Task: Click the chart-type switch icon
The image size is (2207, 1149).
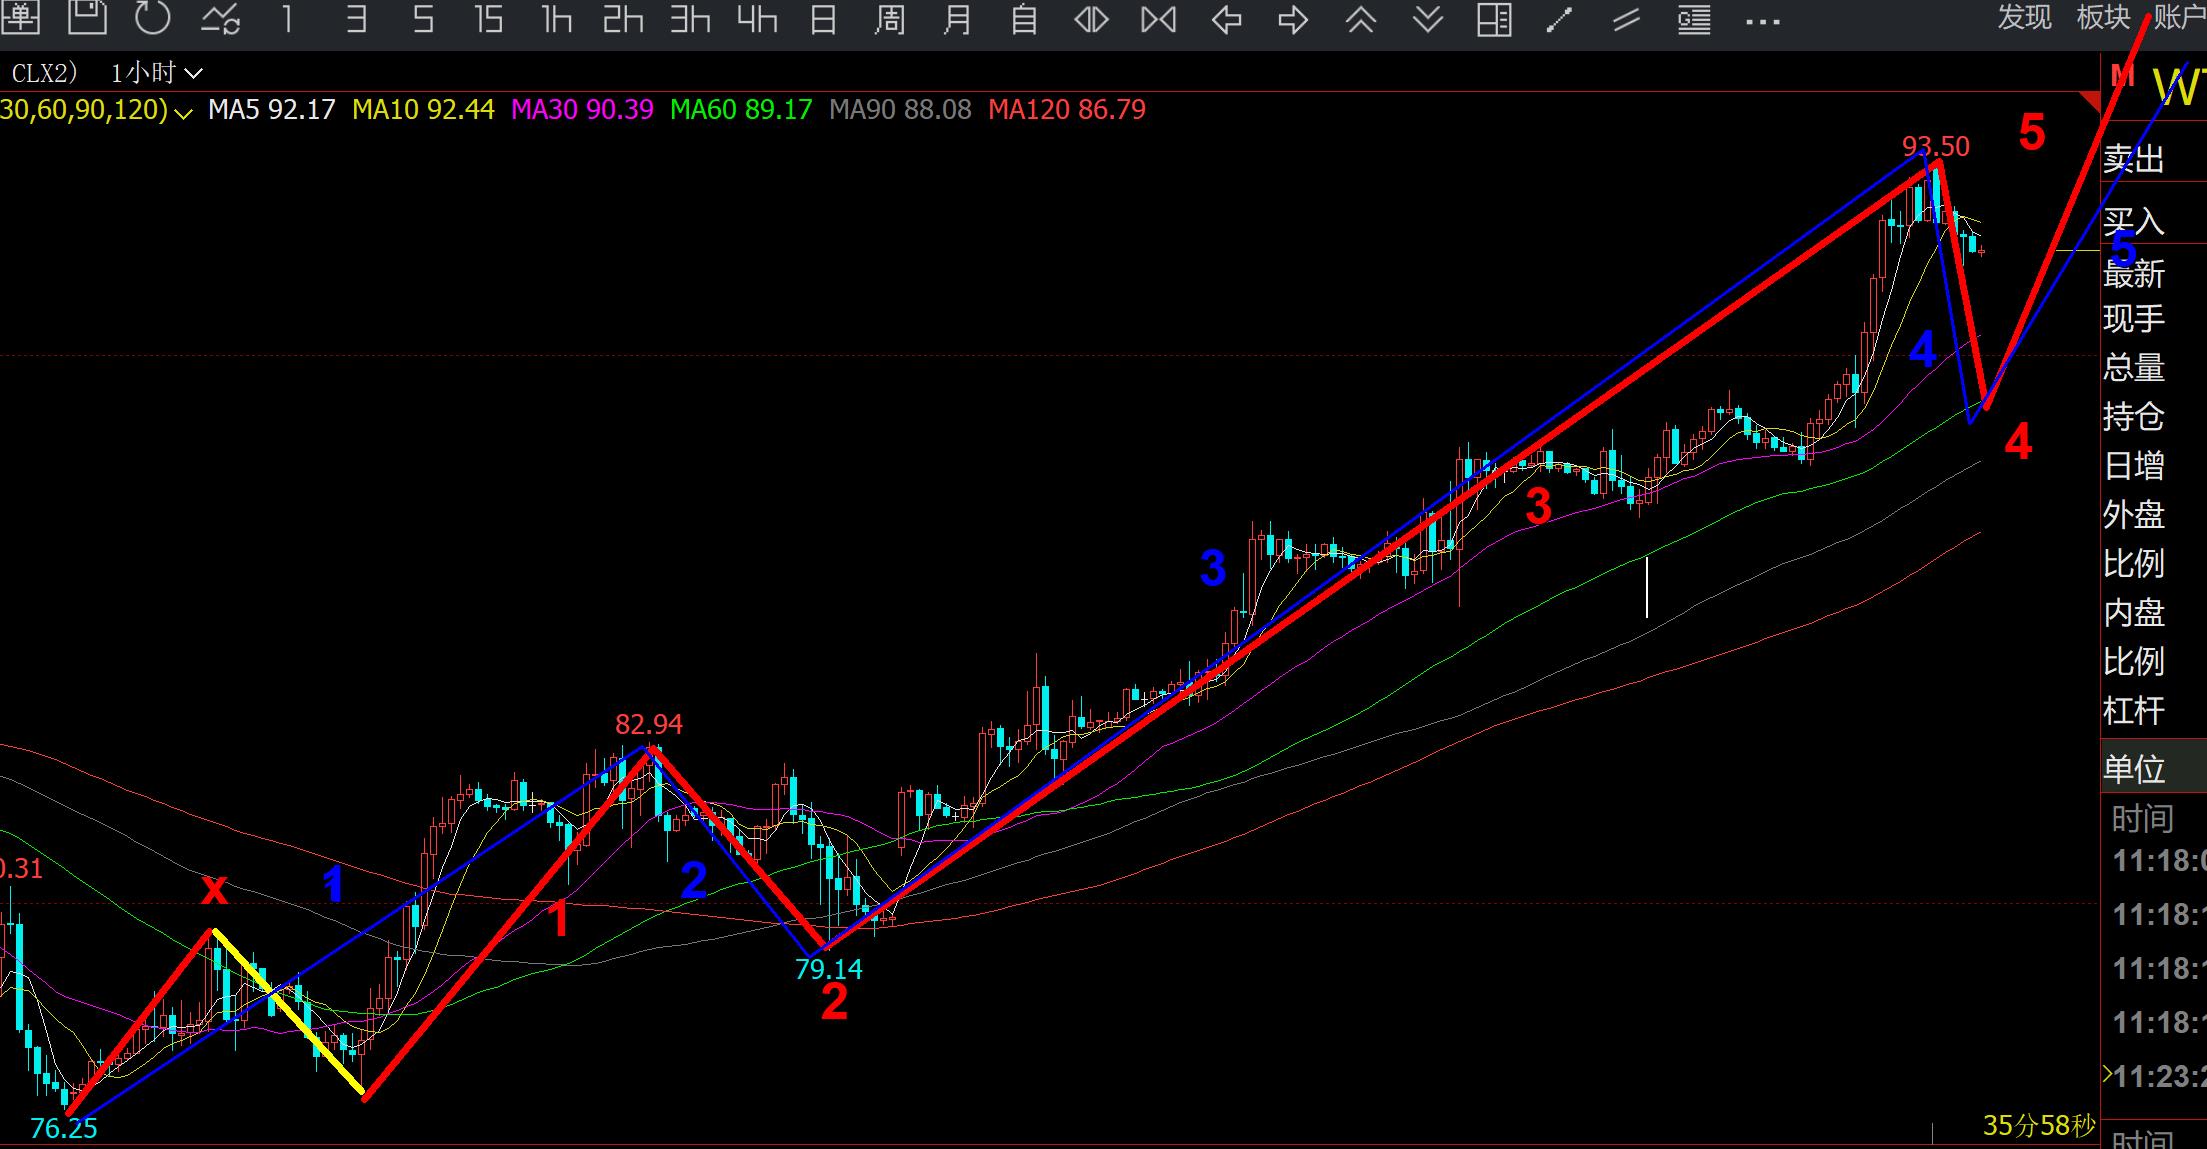Action: pyautogui.click(x=220, y=18)
